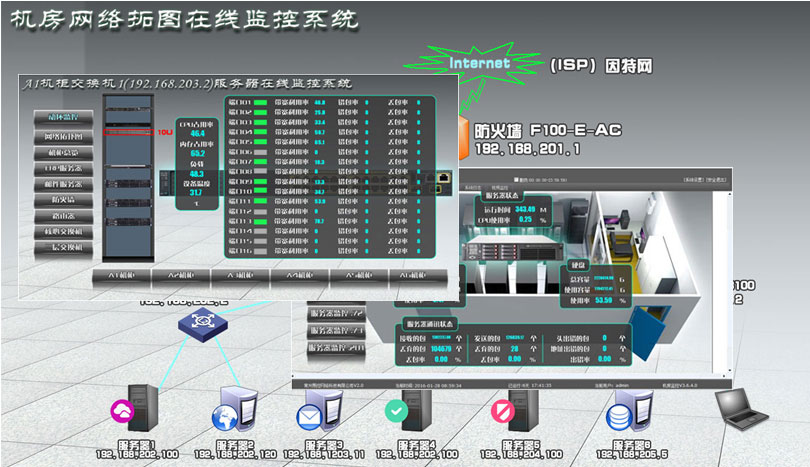This screenshot has width=810, height=467.
Task: Click the blue switch icon in the topology
Action: [202, 324]
